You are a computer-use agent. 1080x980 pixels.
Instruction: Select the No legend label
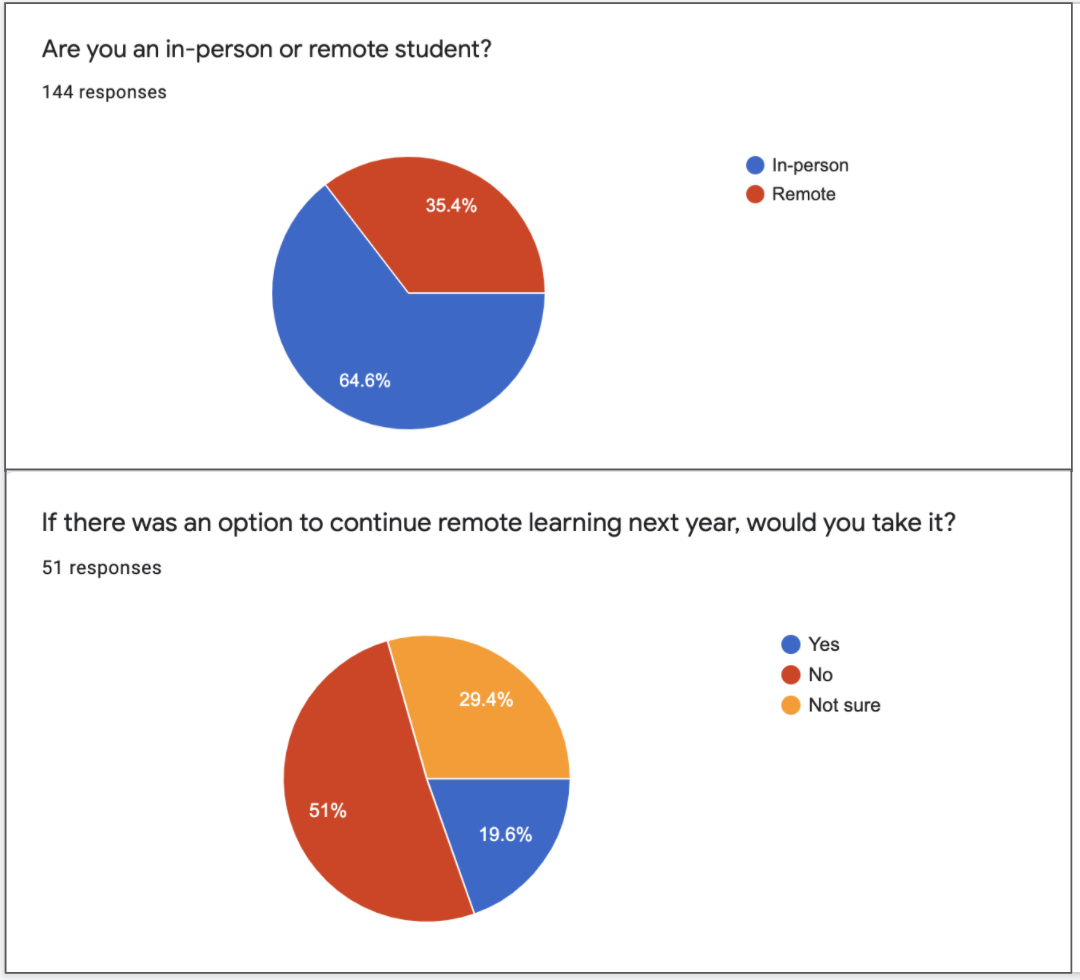(x=820, y=675)
